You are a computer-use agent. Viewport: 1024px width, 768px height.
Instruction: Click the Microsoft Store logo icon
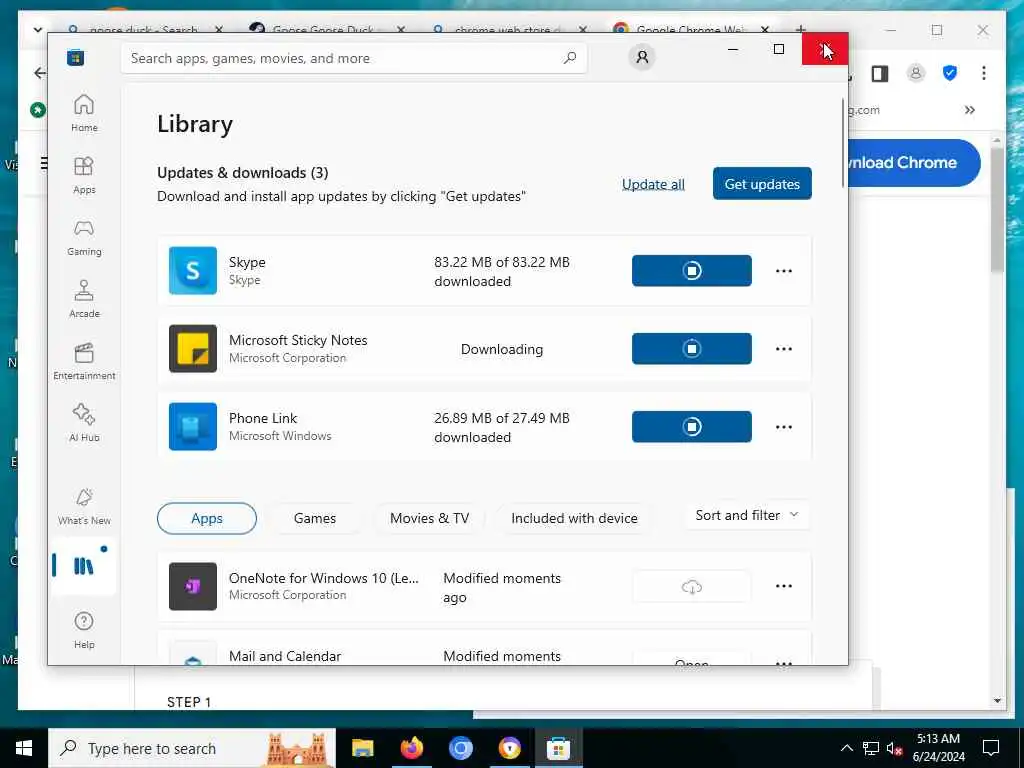(x=75, y=57)
